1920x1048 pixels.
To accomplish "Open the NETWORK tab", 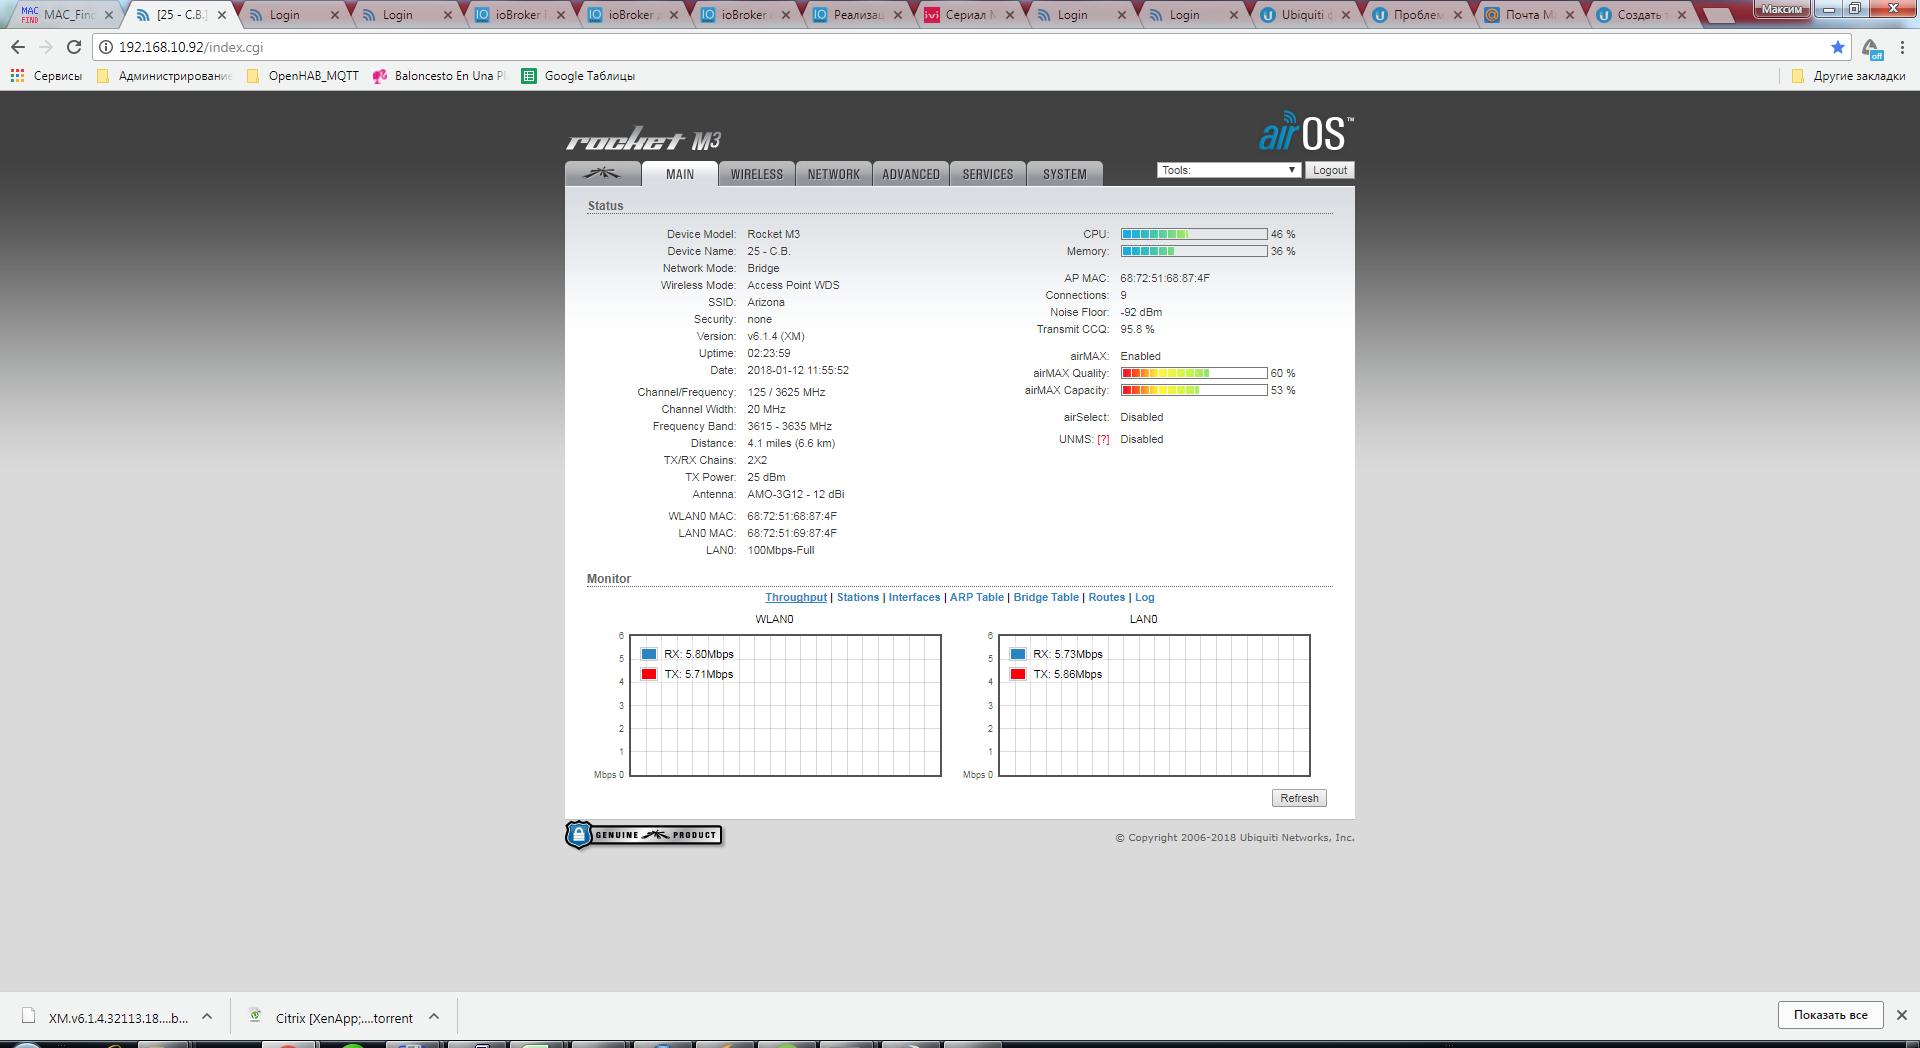I will click(834, 174).
